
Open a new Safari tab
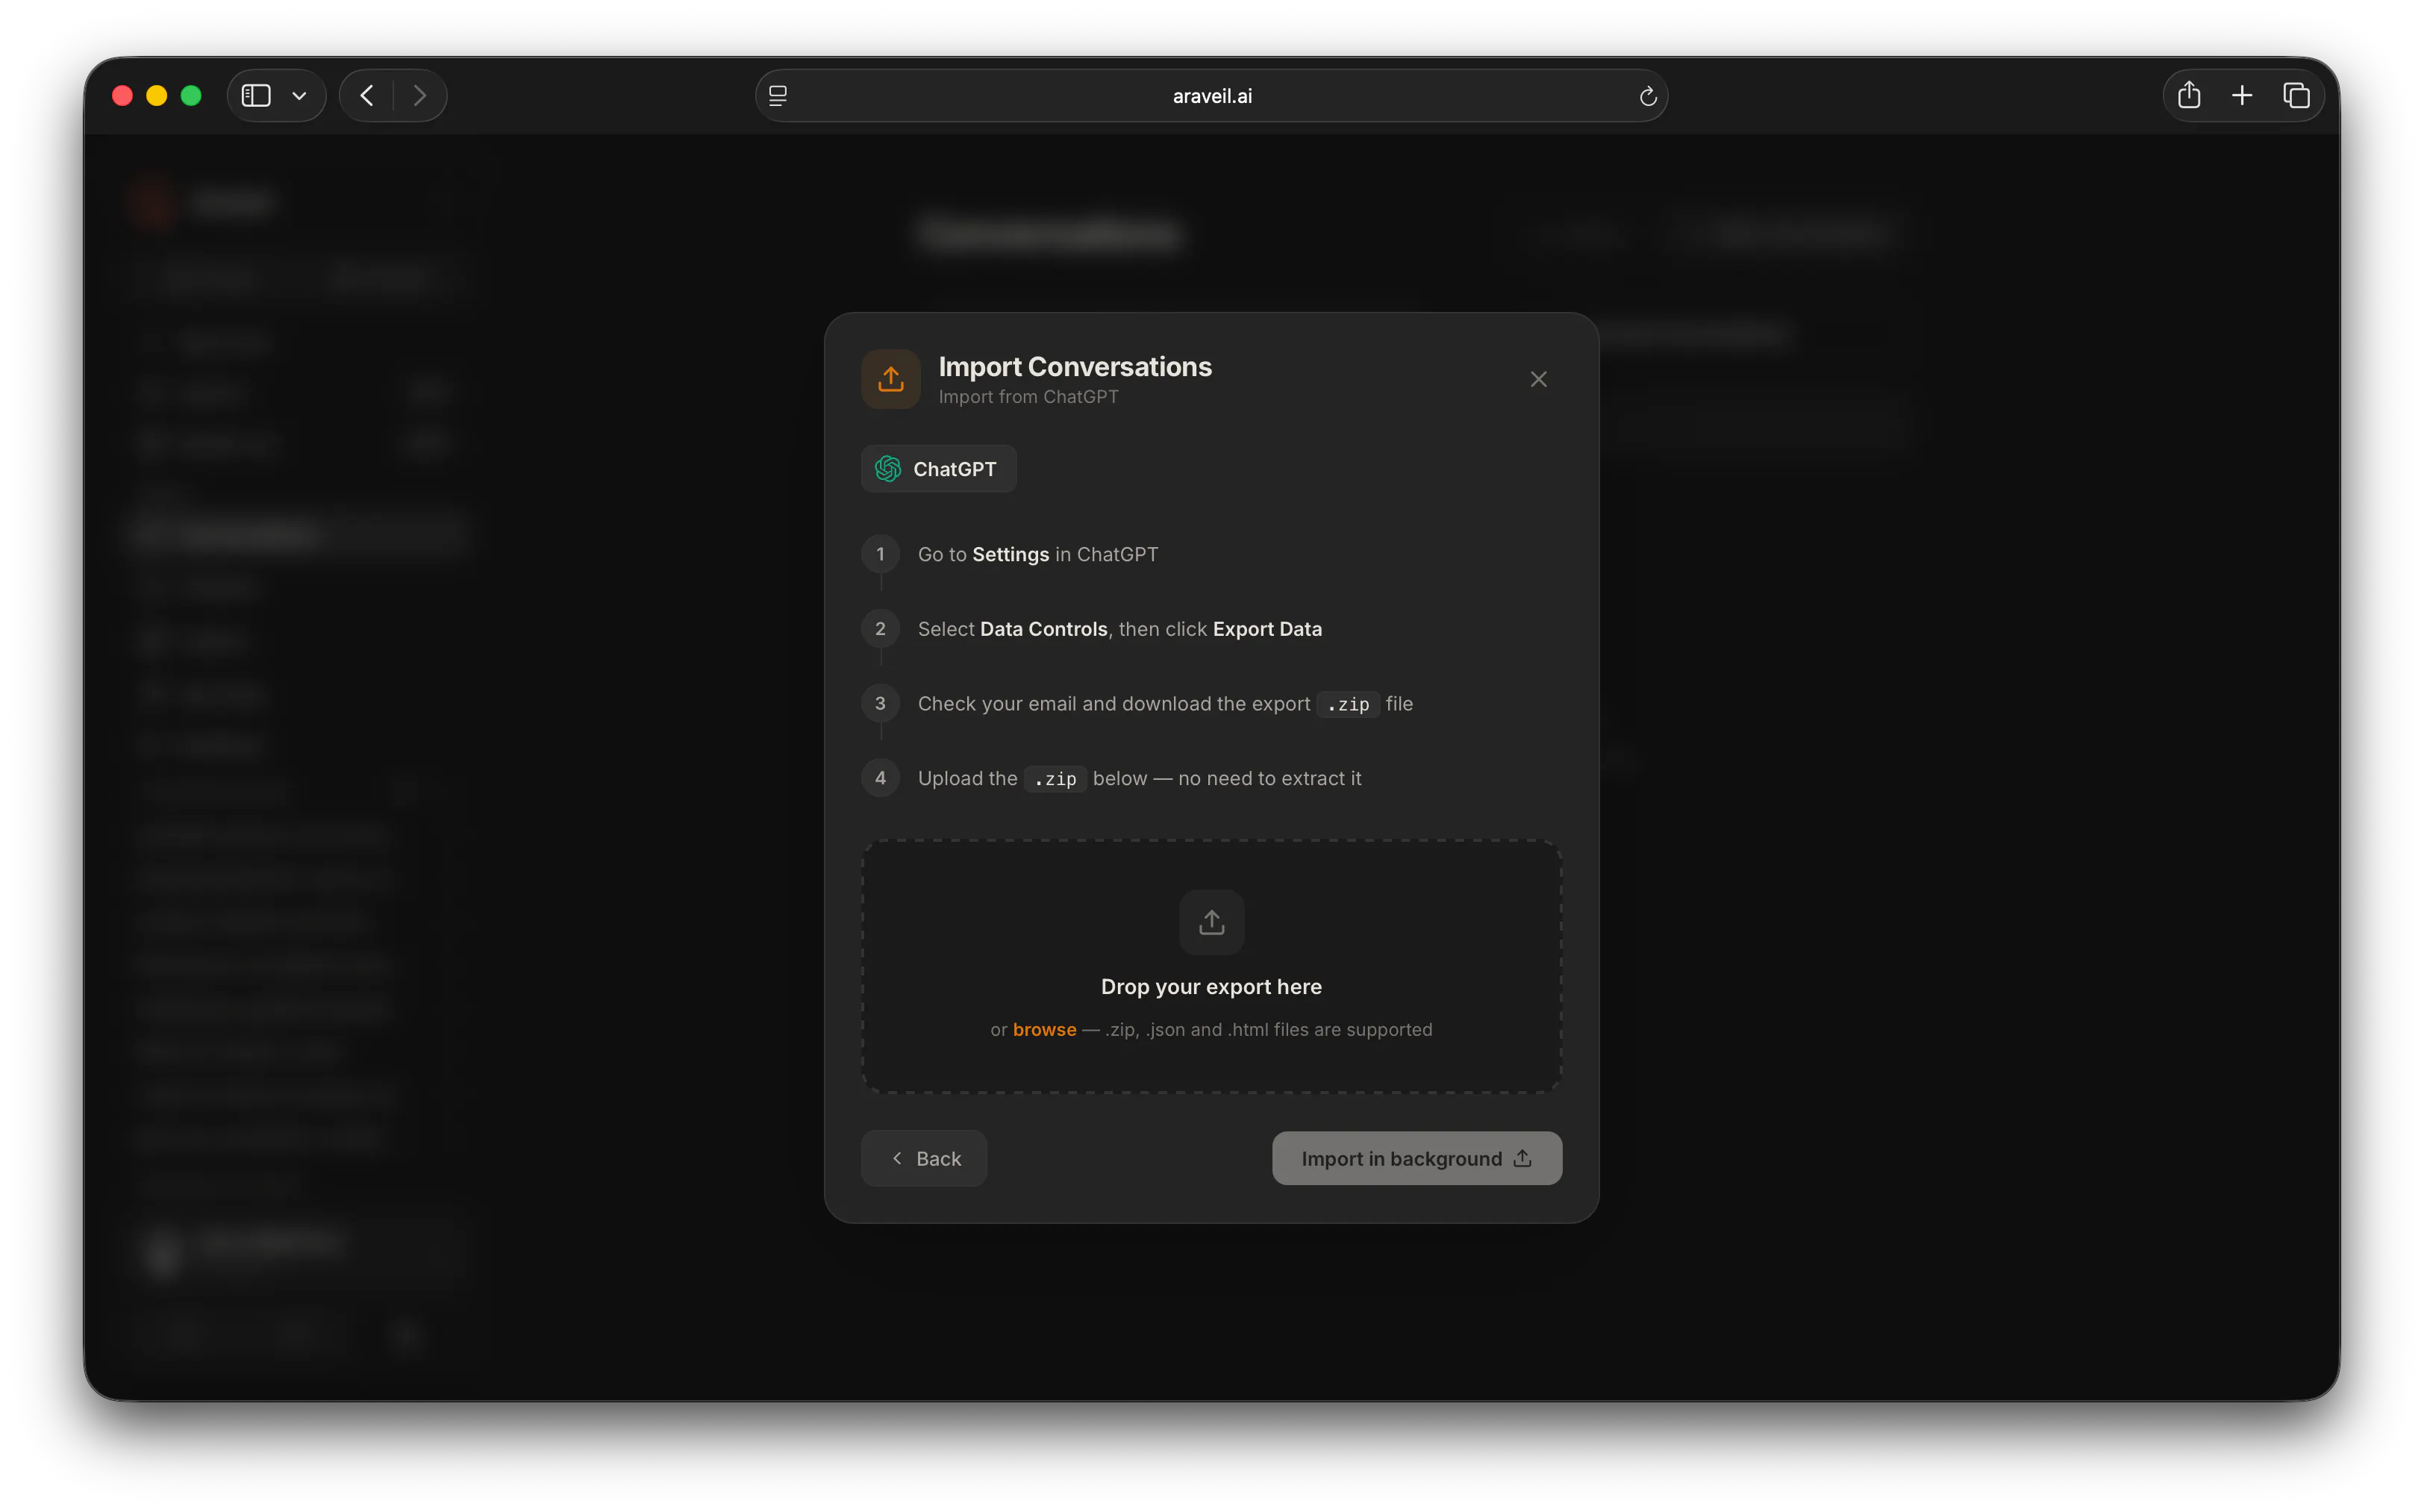pos(2242,95)
